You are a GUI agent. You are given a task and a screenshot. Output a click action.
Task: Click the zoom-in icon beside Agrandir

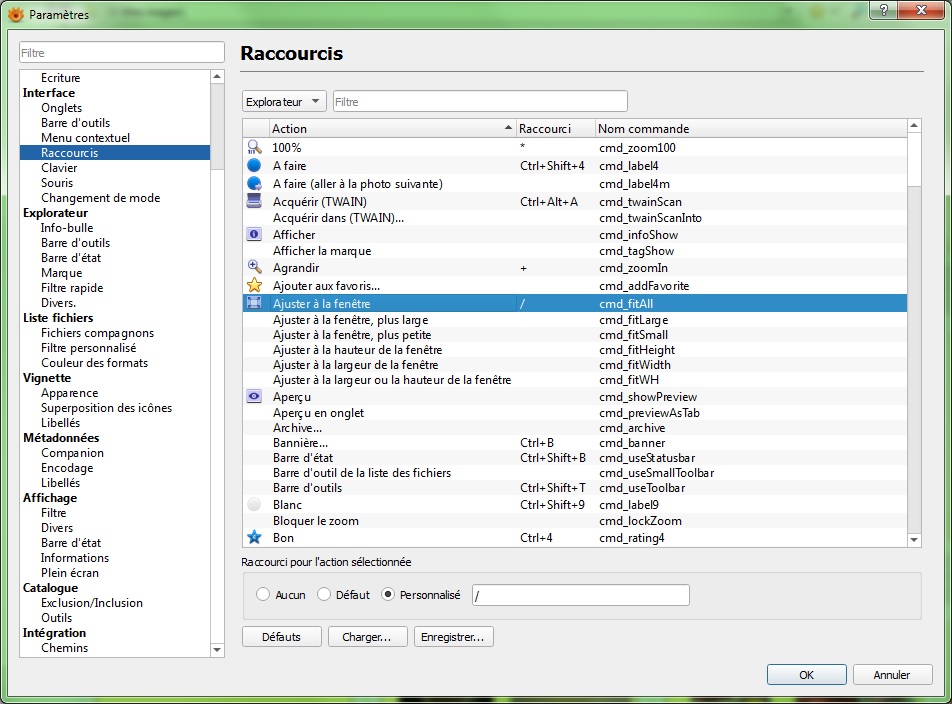coord(254,268)
